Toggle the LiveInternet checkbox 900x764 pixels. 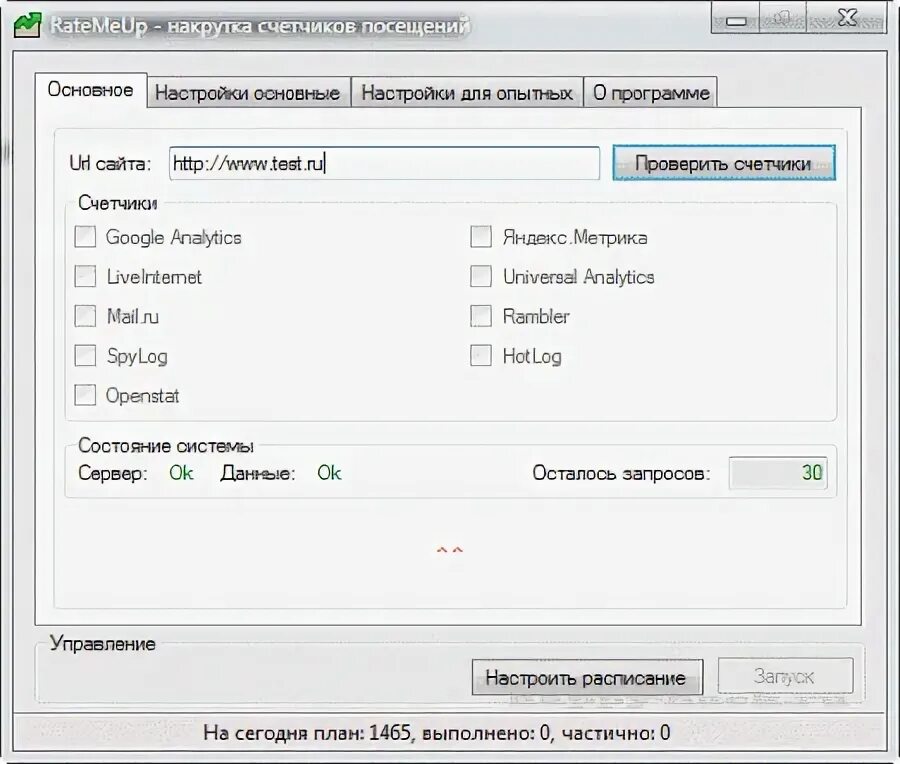point(85,277)
